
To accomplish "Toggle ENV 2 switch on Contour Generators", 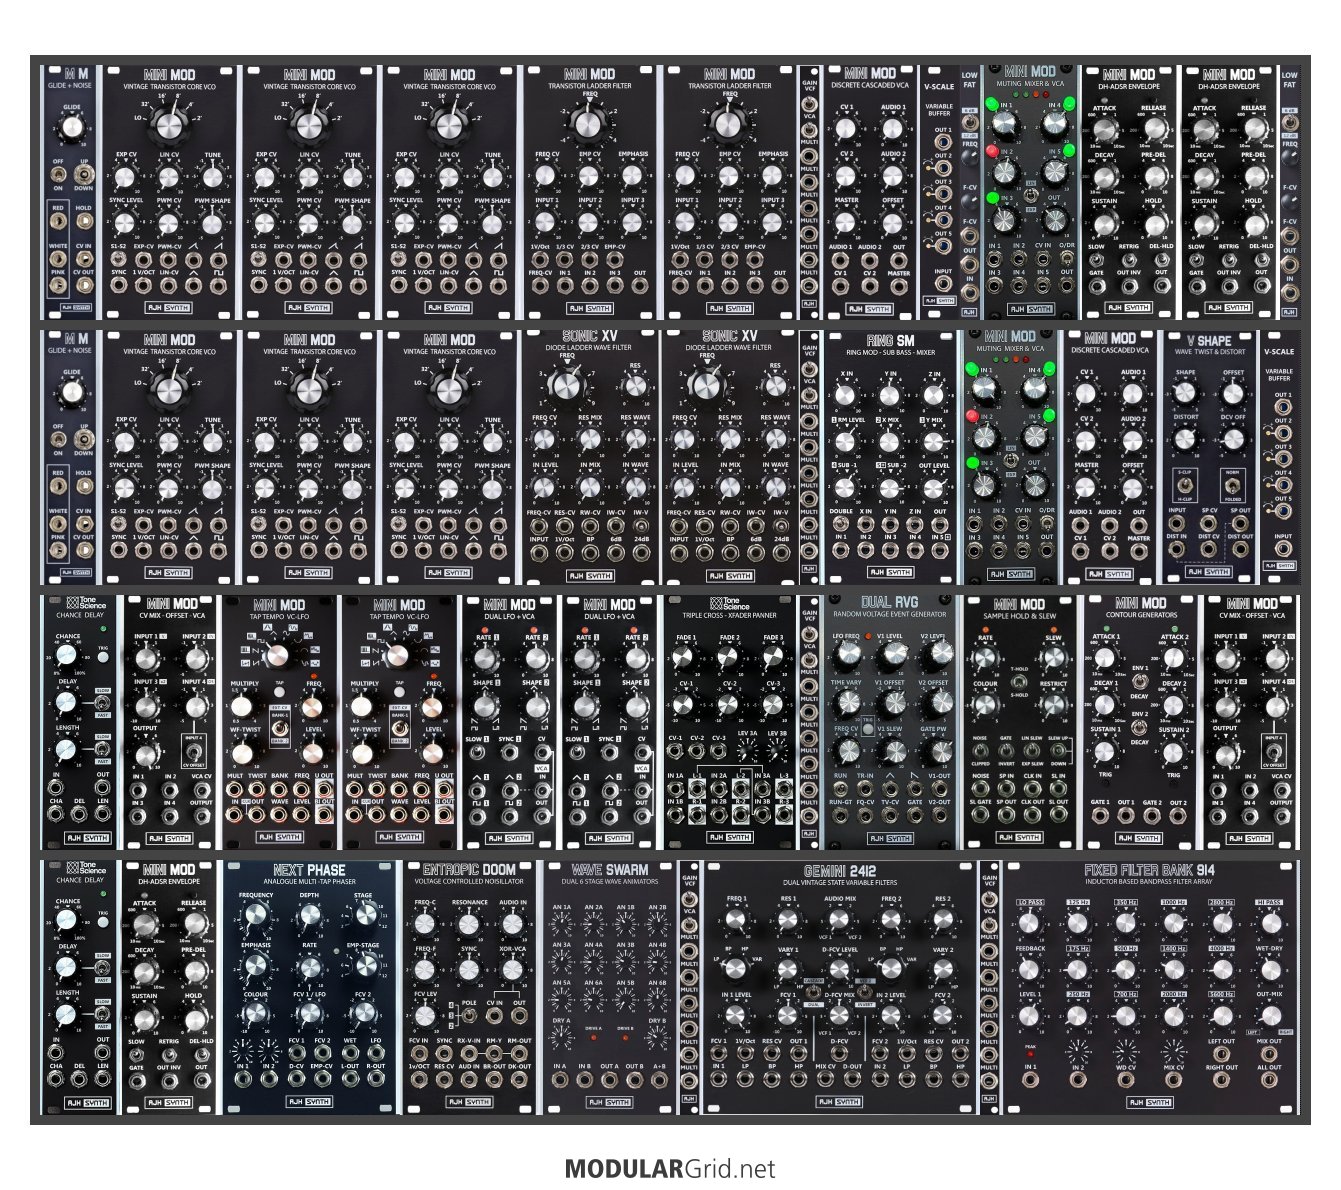I will tap(1139, 729).
